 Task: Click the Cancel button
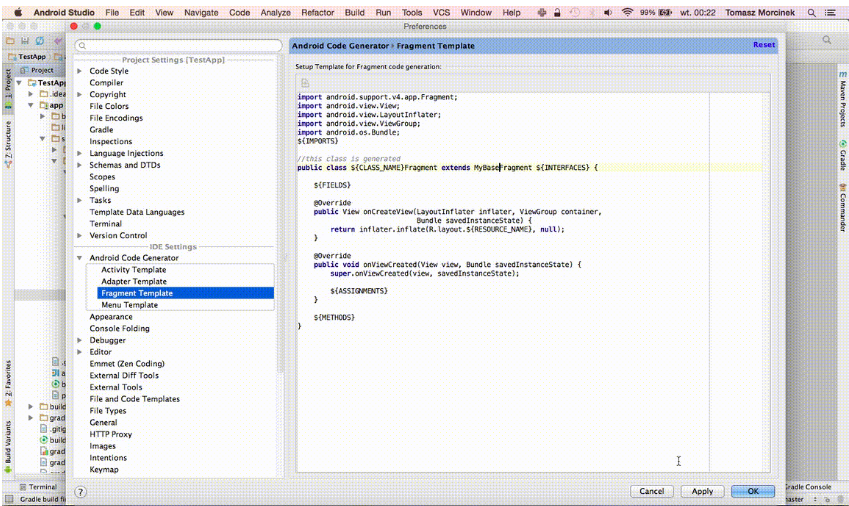click(x=651, y=491)
